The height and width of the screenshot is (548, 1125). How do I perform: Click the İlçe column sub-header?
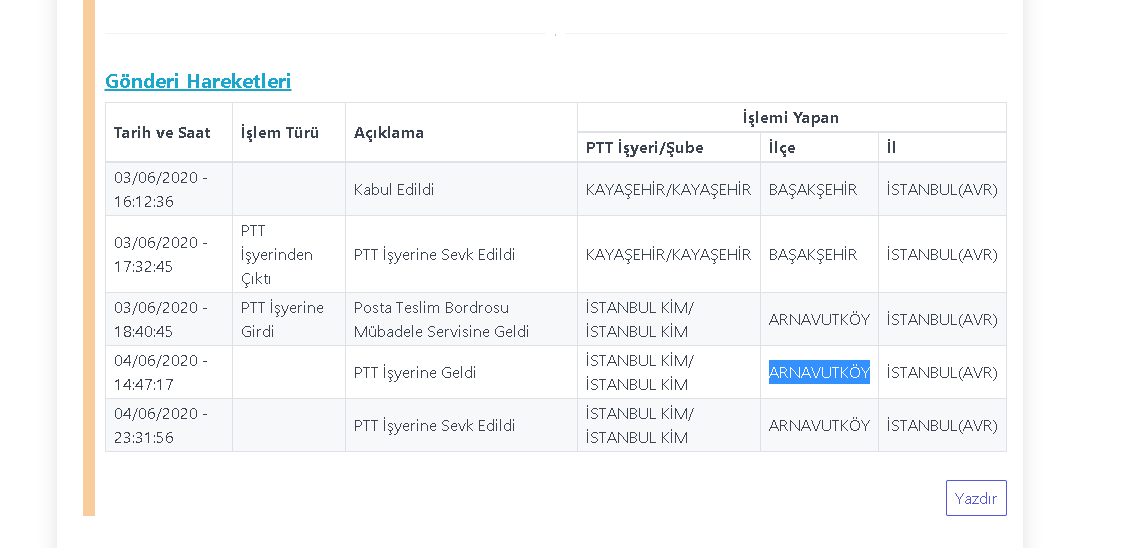782,147
